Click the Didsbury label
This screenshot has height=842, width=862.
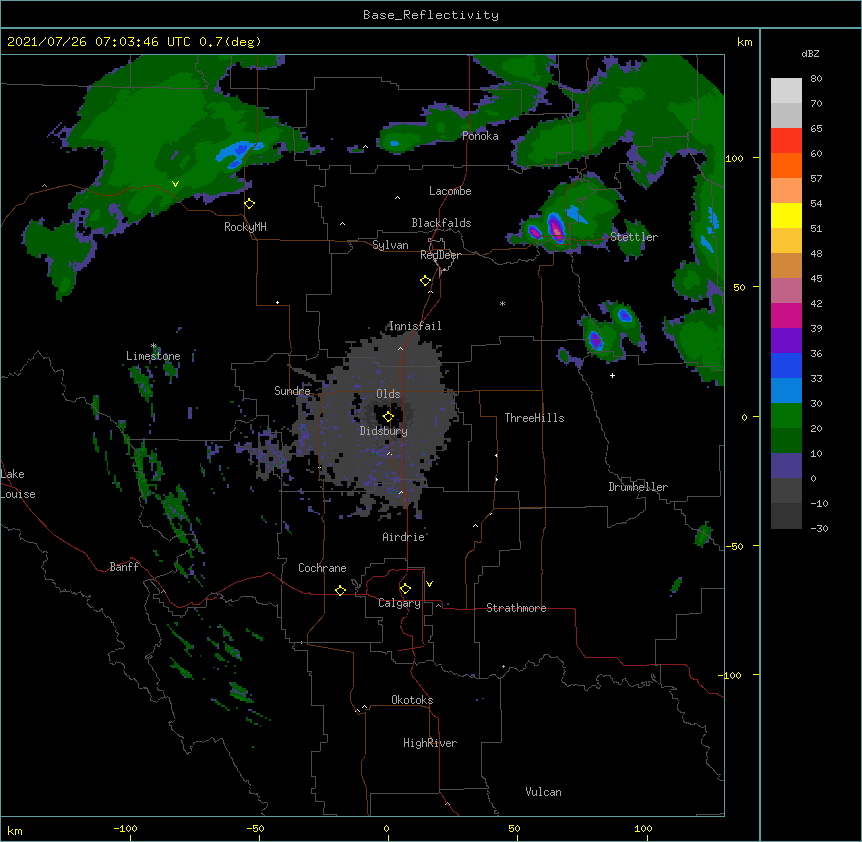click(384, 431)
